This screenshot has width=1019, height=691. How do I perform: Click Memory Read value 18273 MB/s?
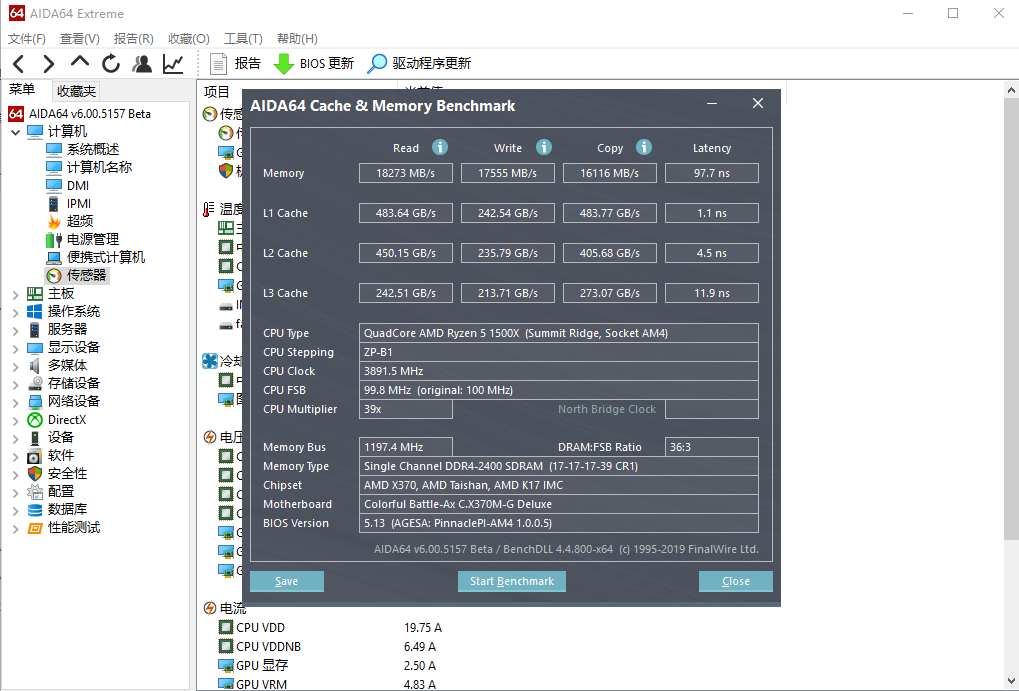tap(406, 174)
